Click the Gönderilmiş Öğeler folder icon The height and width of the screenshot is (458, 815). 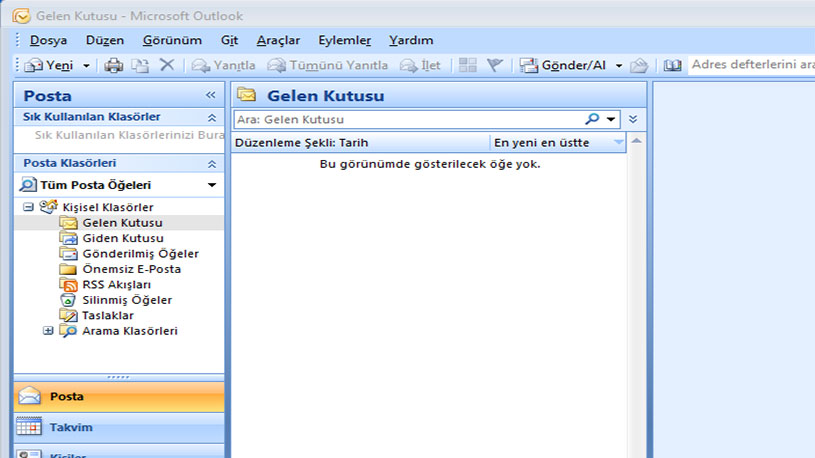coord(68,254)
